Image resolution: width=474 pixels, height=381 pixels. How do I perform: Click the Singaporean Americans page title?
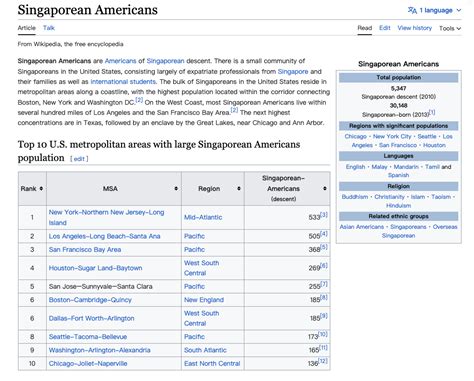tap(88, 10)
